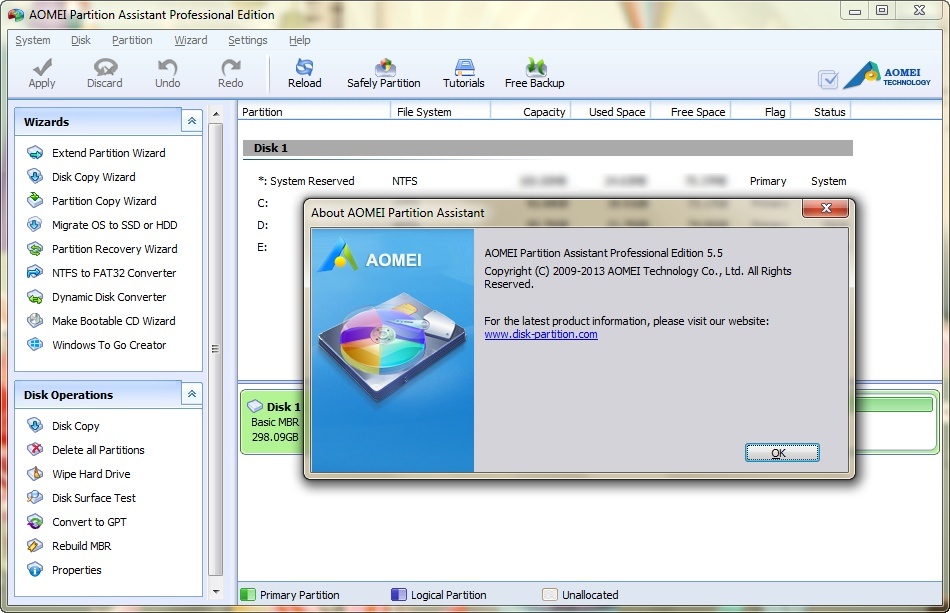Collapse the Wizards panel
The height and width of the screenshot is (613, 950).
coord(191,121)
